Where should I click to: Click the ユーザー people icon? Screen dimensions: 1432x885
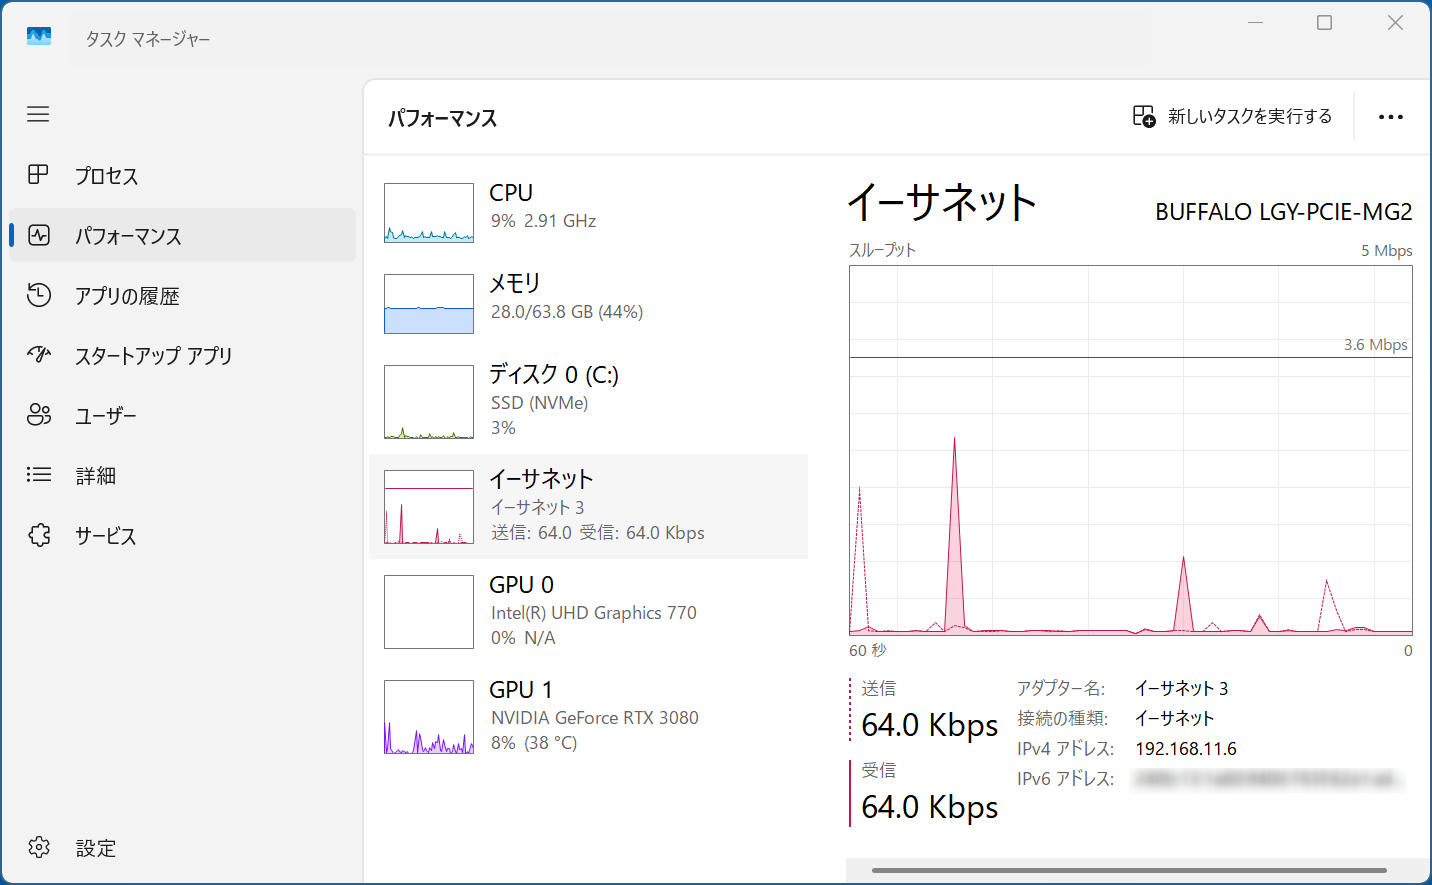[39, 415]
